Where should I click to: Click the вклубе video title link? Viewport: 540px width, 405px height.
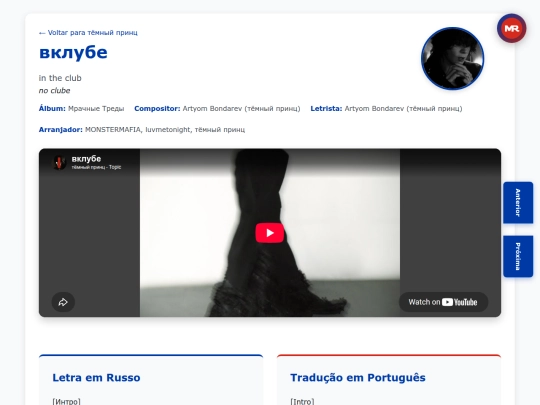(86, 159)
